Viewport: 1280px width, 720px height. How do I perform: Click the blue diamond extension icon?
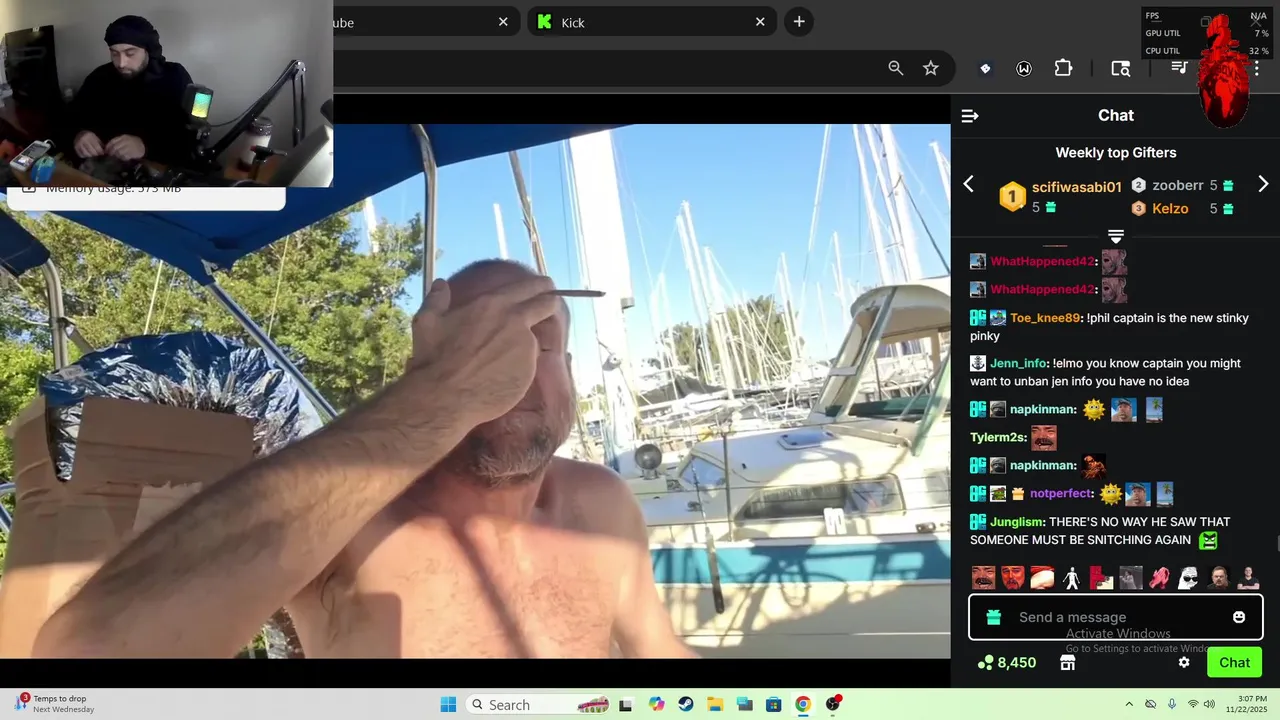click(985, 68)
